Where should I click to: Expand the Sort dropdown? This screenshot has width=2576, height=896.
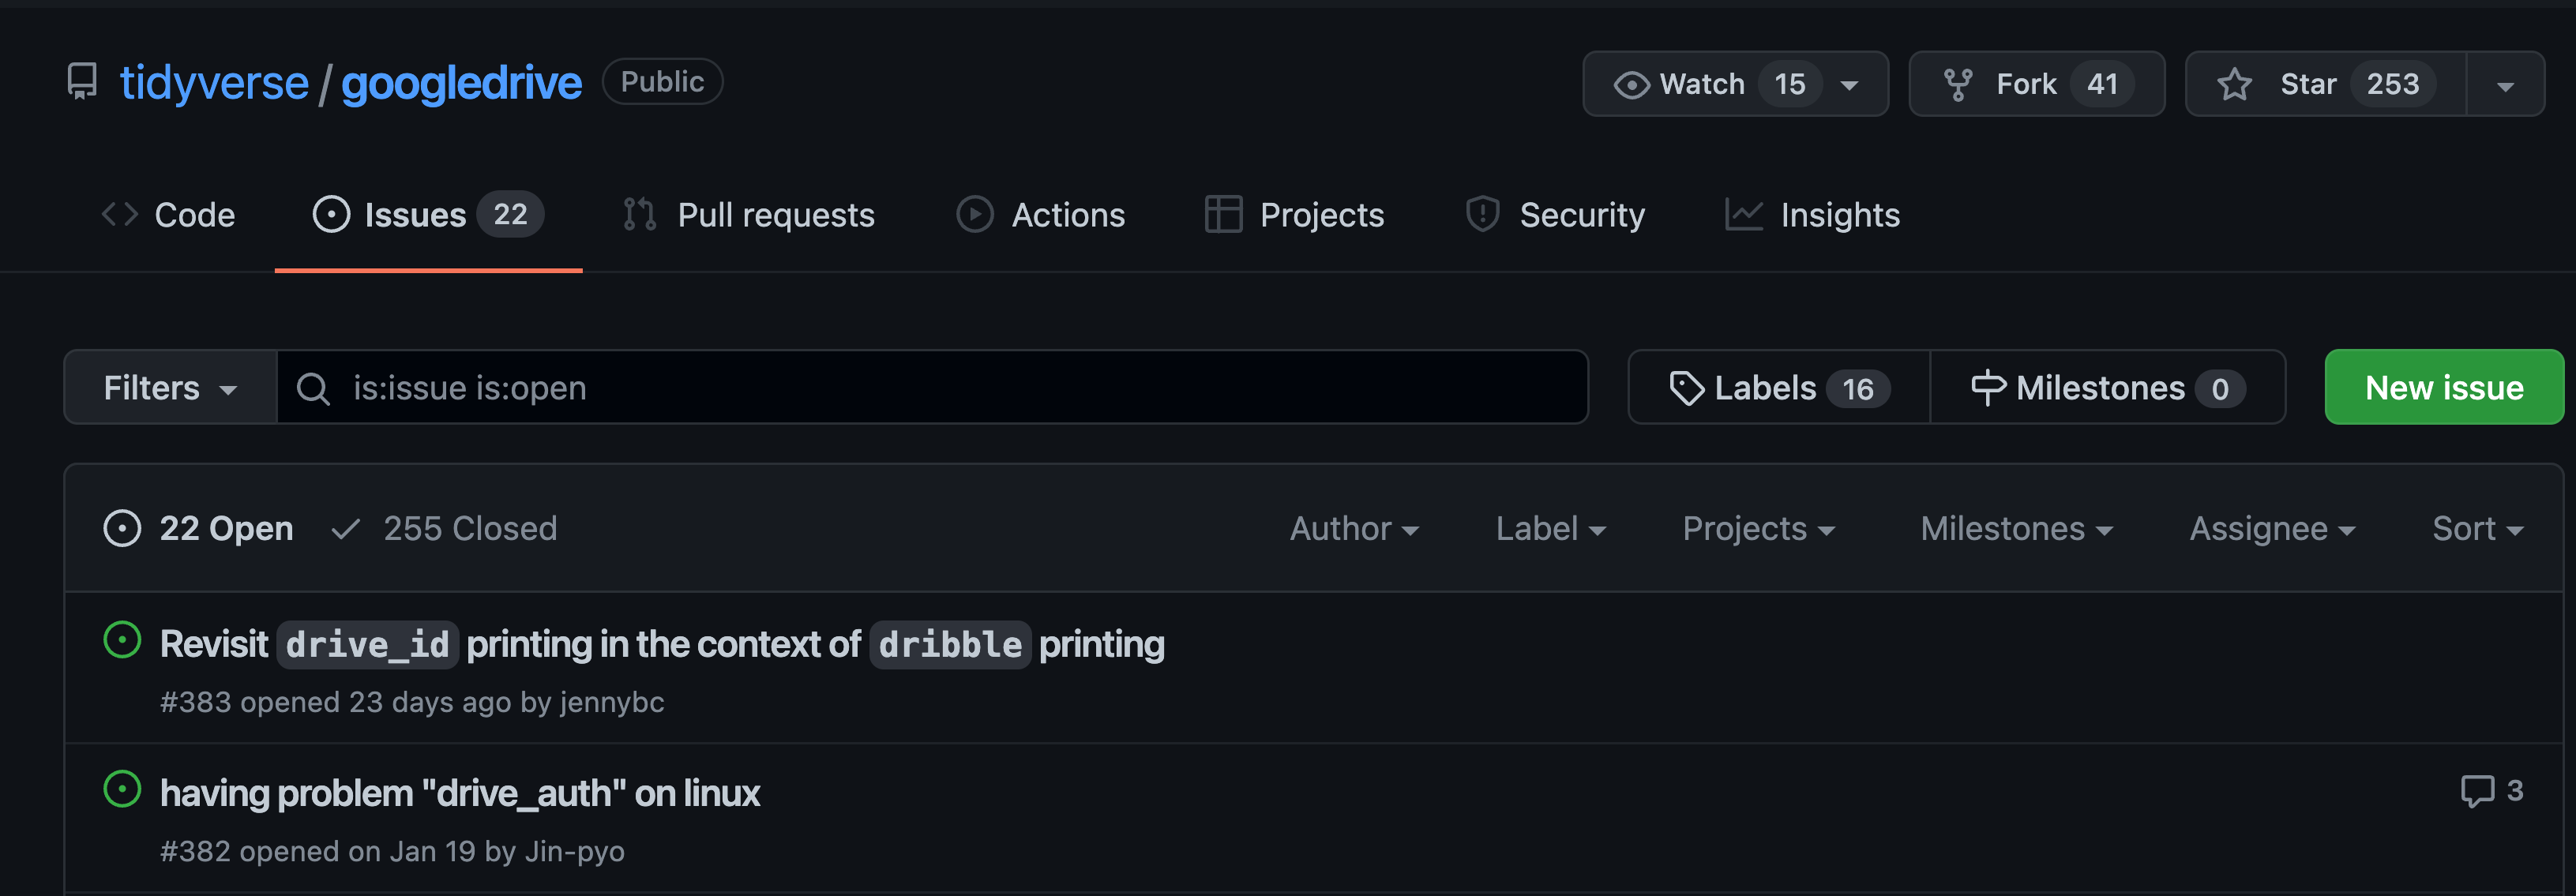click(x=2477, y=528)
